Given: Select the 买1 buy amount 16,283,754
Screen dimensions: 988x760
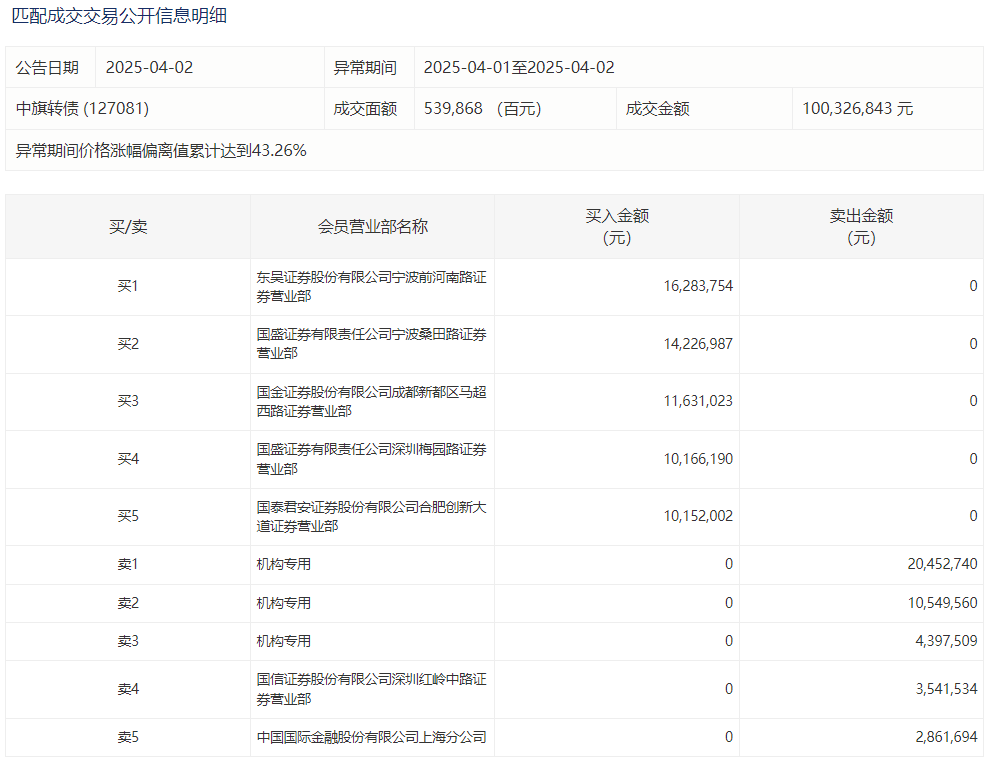Looking at the screenshot, I should pyautogui.click(x=698, y=286).
